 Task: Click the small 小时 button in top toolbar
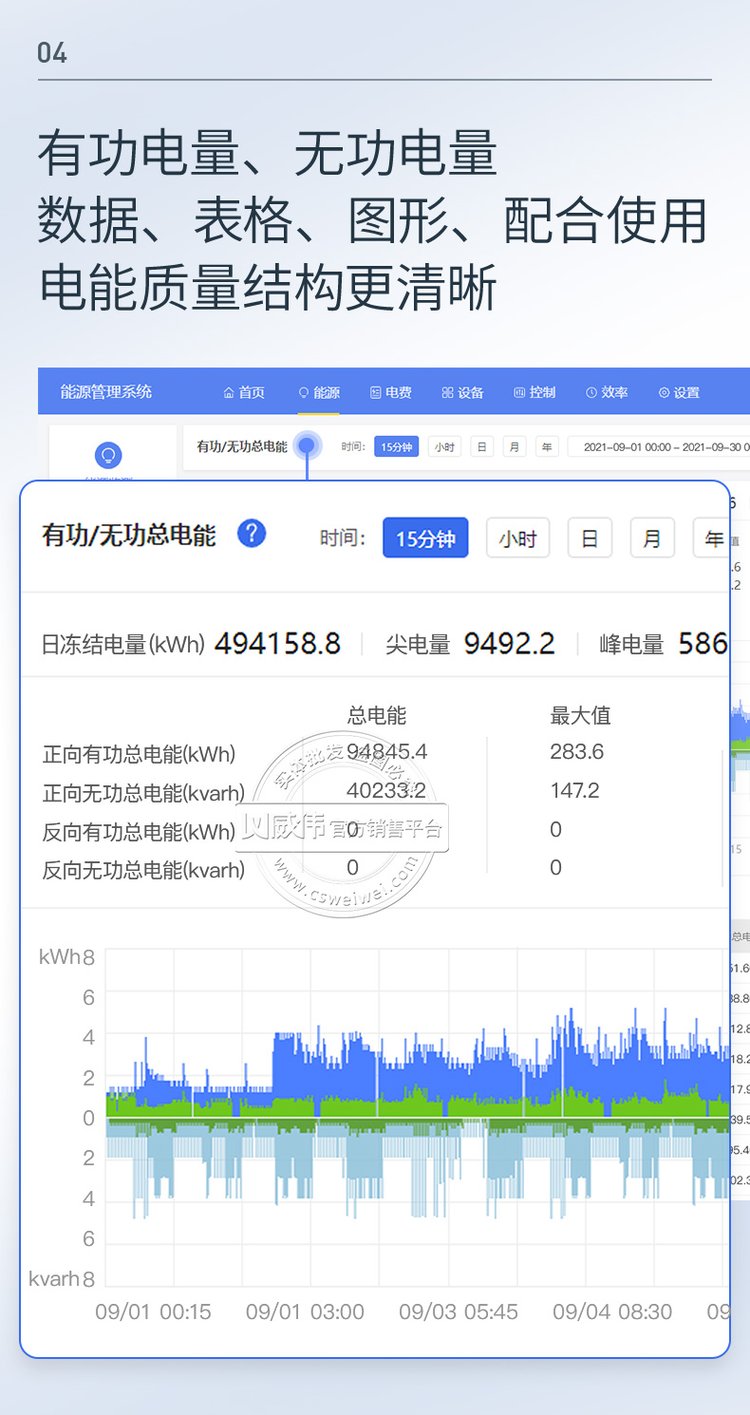pos(444,447)
